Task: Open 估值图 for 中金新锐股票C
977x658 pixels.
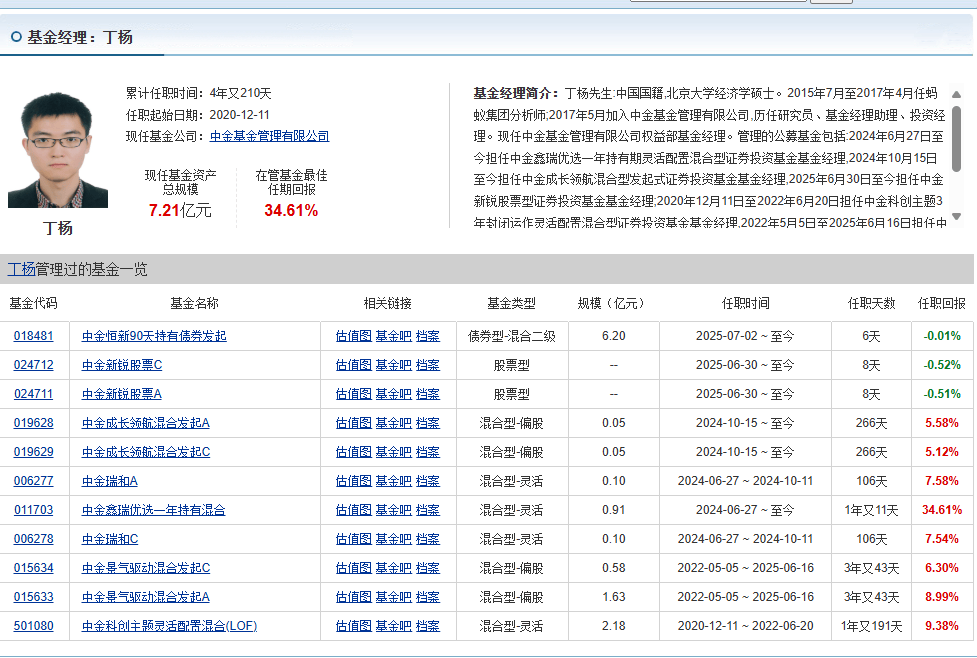Action: (354, 365)
